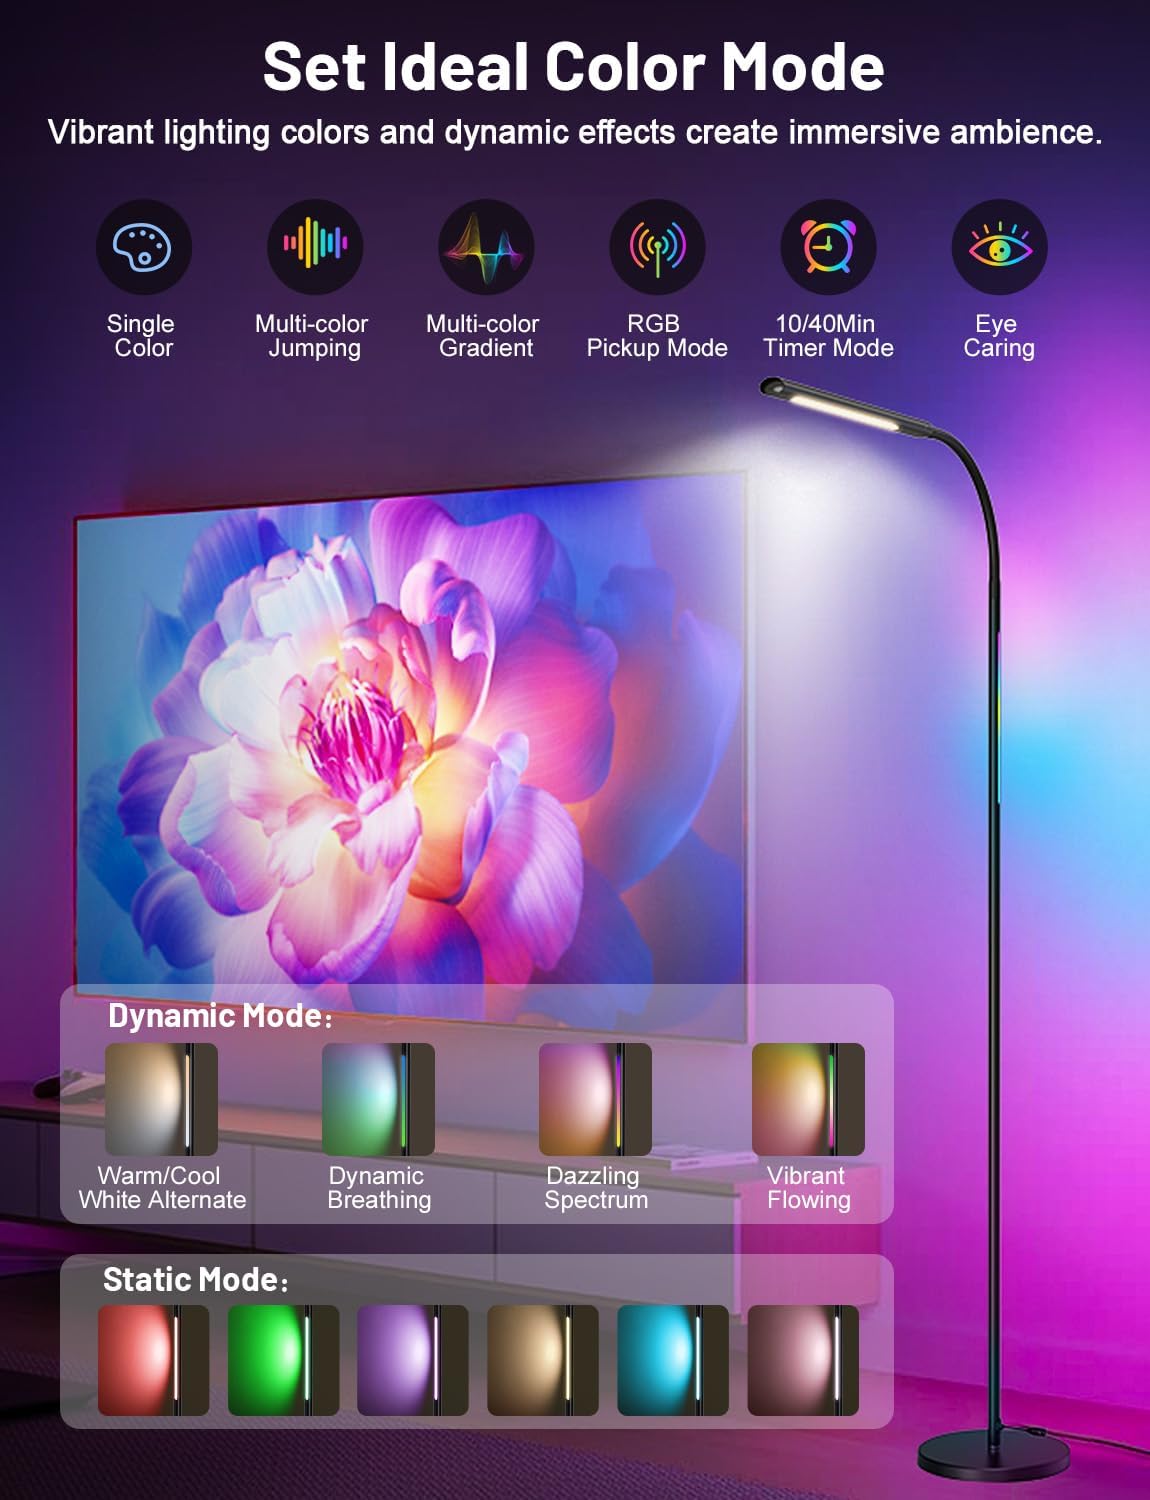This screenshot has height=1500, width=1150.
Task: Choose the Vibrant Flowing thumbnail
Action: [x=808, y=1099]
